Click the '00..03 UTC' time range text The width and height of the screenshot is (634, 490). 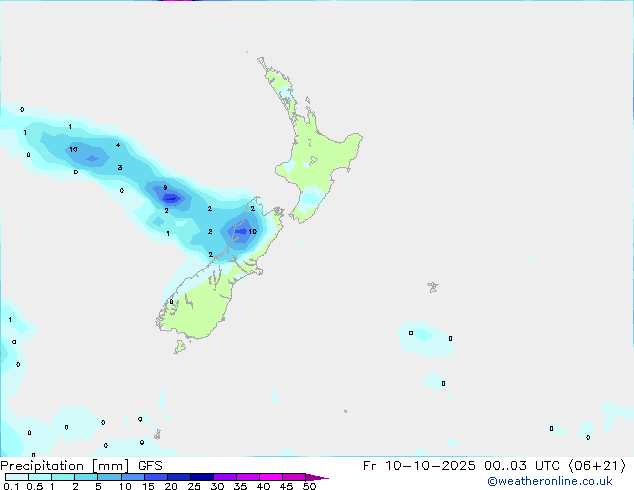[x=522, y=466]
